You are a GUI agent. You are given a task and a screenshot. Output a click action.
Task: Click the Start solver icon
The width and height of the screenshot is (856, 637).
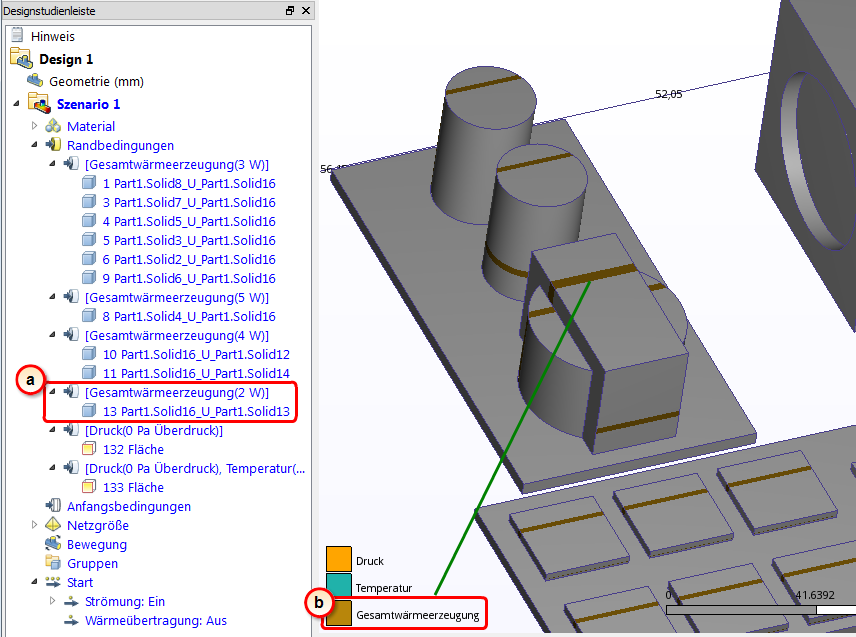[53, 582]
